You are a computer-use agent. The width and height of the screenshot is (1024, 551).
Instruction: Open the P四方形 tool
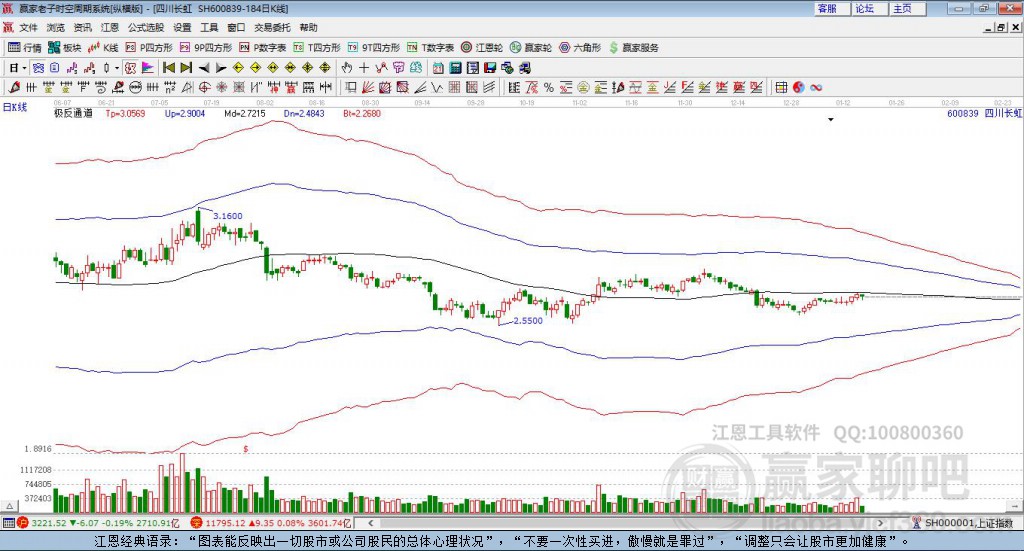click(148, 48)
